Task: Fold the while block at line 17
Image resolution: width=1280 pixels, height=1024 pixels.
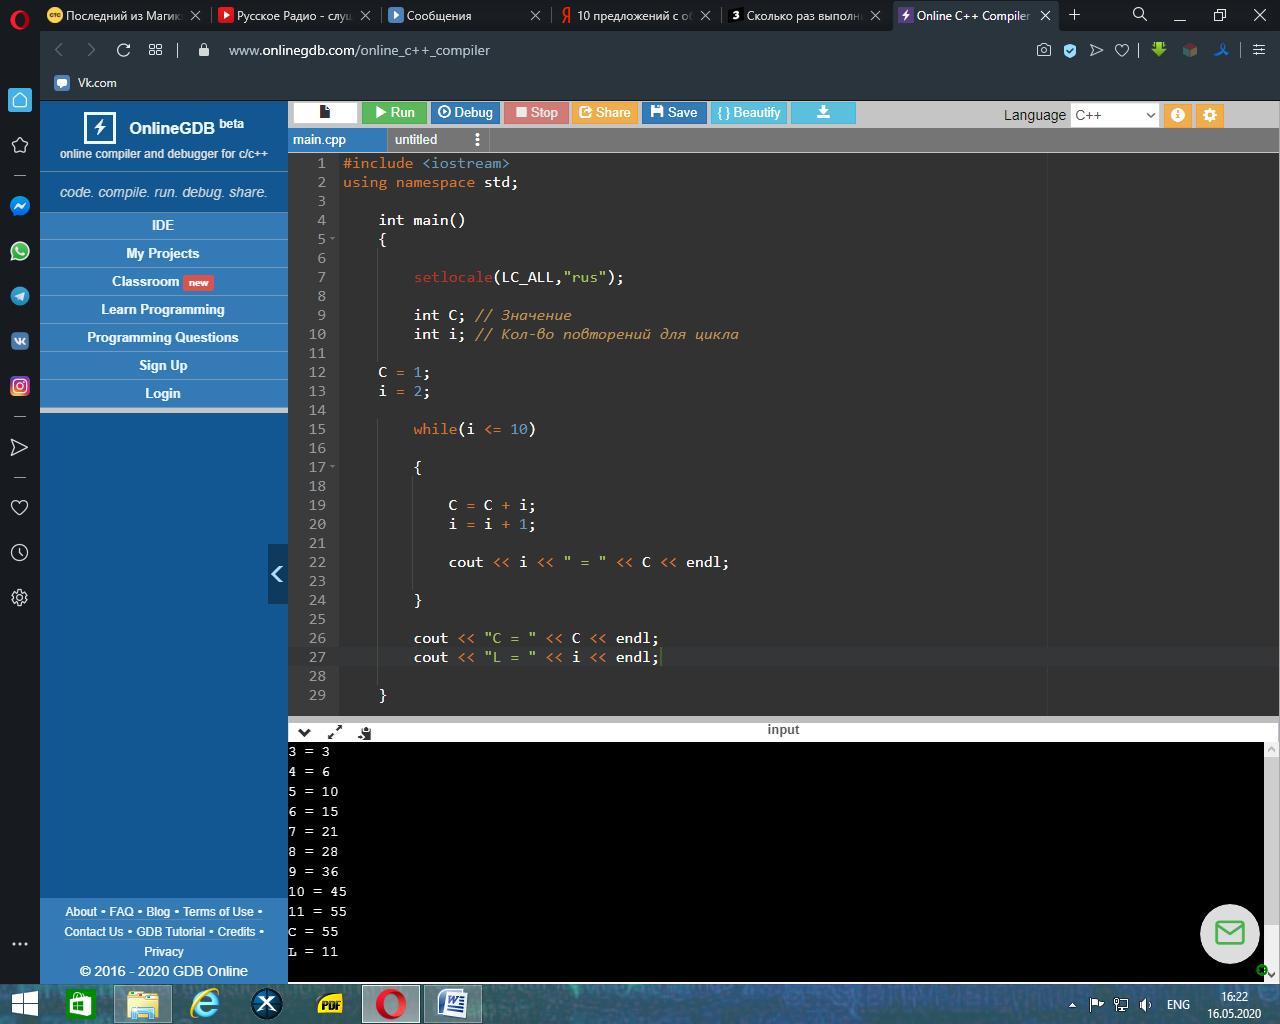Action: (332, 467)
